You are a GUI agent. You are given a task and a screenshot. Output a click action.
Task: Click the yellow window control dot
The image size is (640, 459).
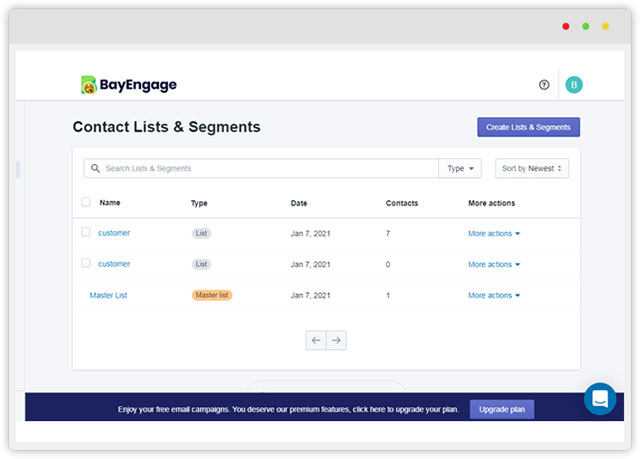(606, 27)
